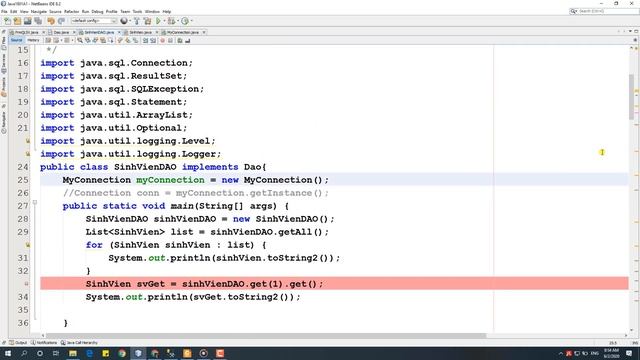
Task: Open the File menu
Action: point(4,11)
